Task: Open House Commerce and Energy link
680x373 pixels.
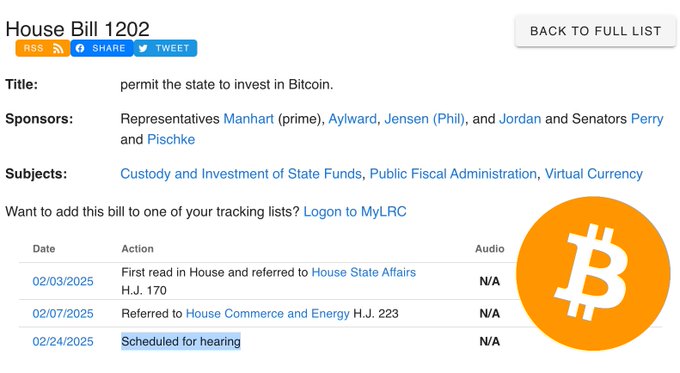Action: coord(267,314)
